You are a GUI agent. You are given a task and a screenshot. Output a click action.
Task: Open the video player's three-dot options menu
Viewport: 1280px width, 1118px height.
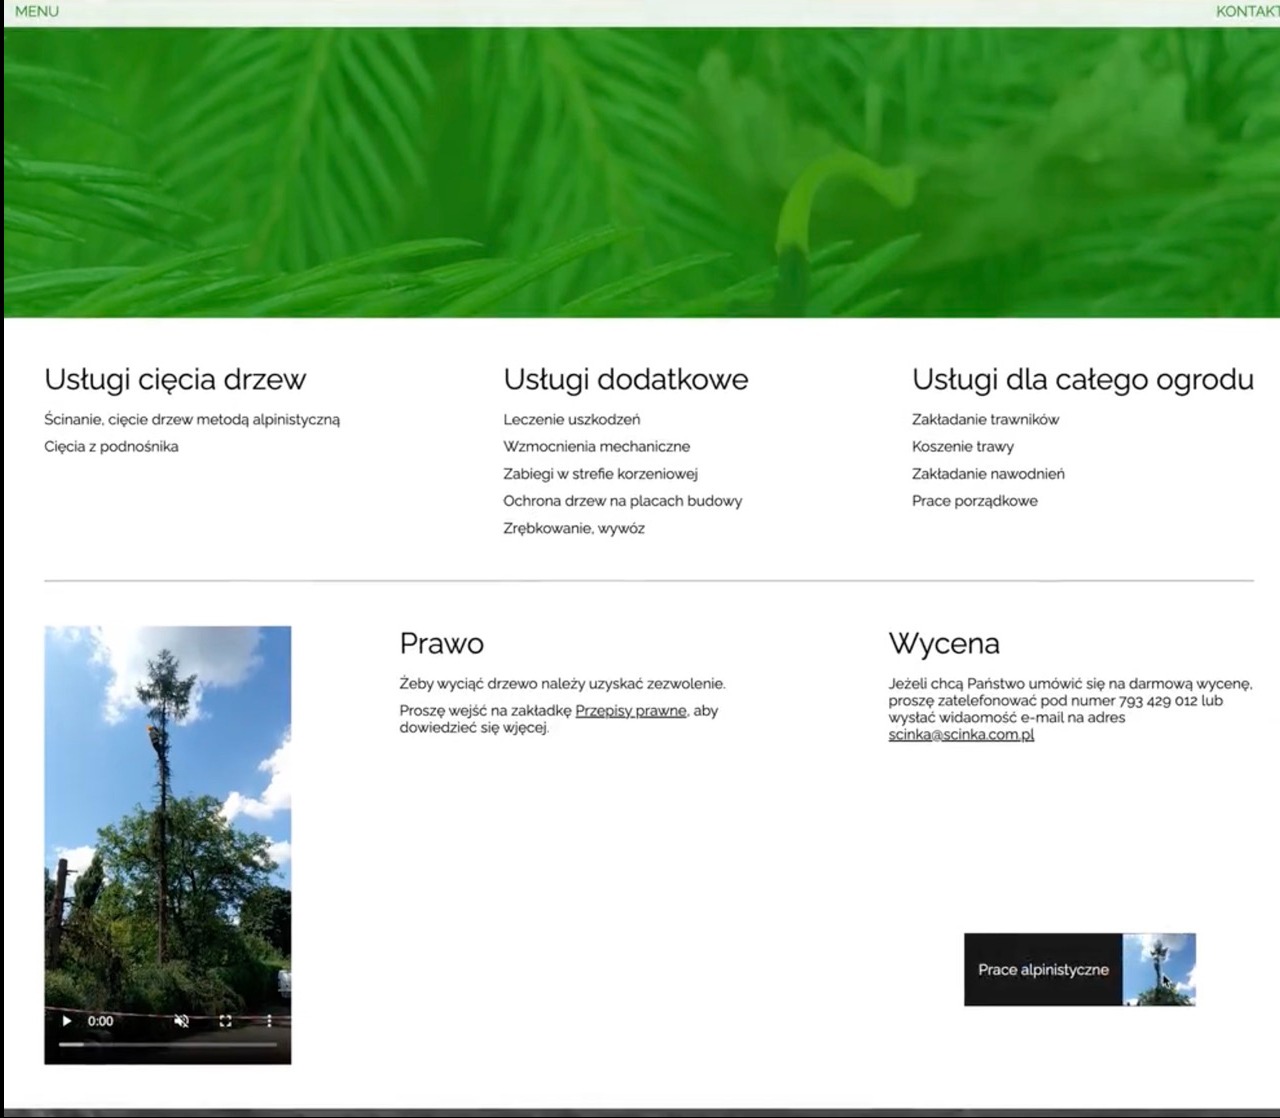271,1021
